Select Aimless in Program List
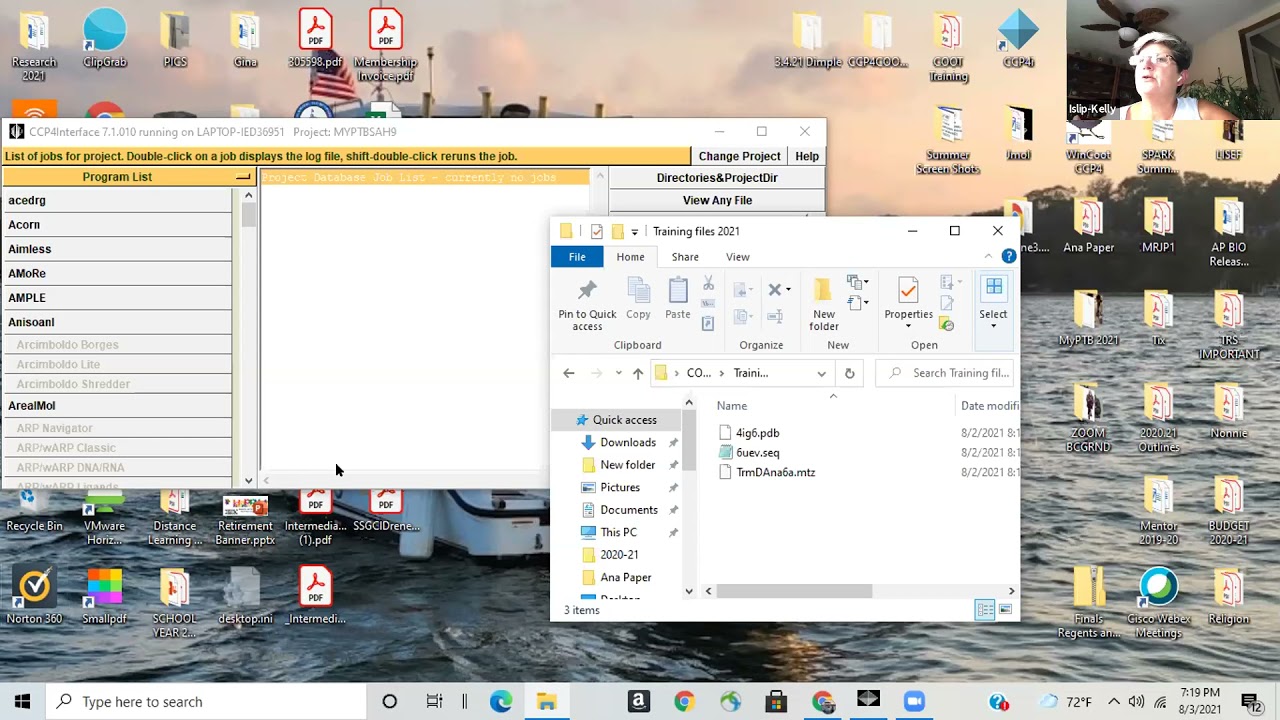Image resolution: width=1280 pixels, height=720 pixels. 117,249
